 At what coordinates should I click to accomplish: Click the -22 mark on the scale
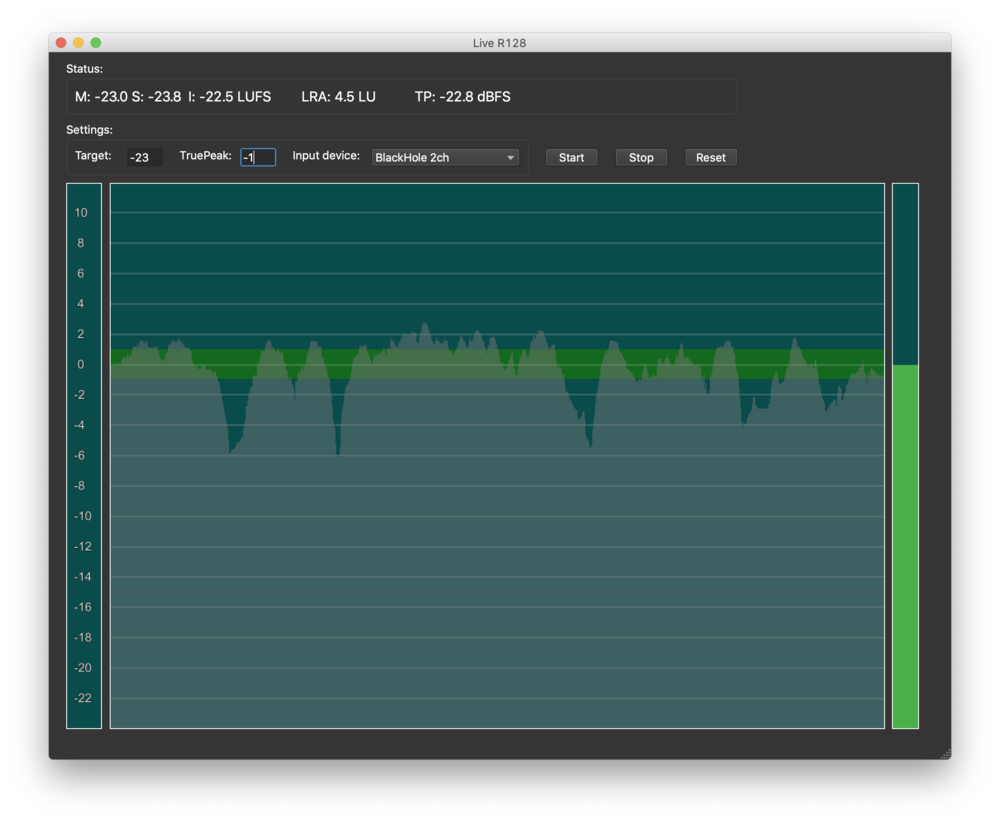click(81, 698)
